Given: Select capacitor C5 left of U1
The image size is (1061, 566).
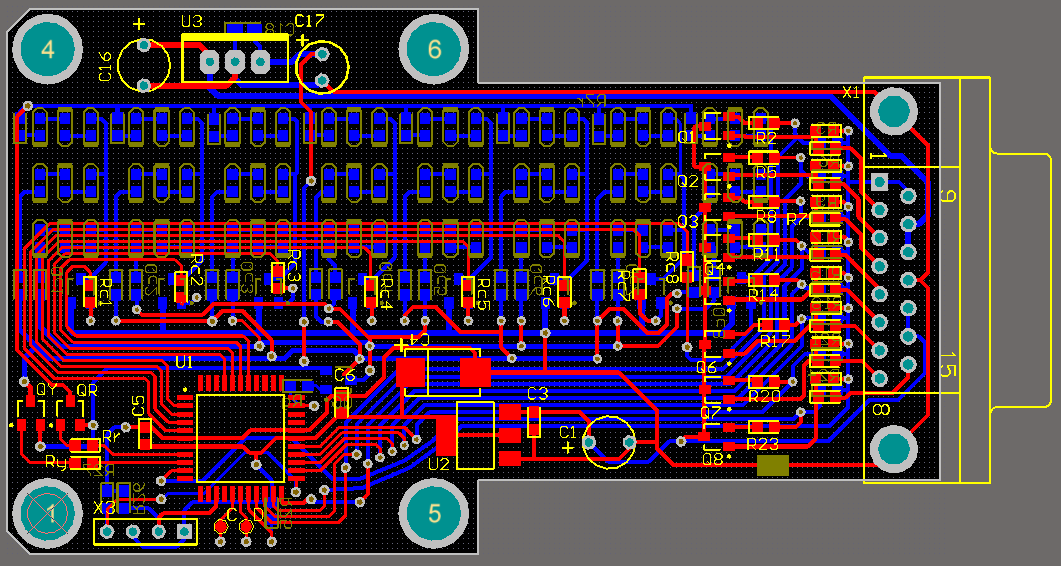Looking at the screenshot, I should [x=145, y=433].
